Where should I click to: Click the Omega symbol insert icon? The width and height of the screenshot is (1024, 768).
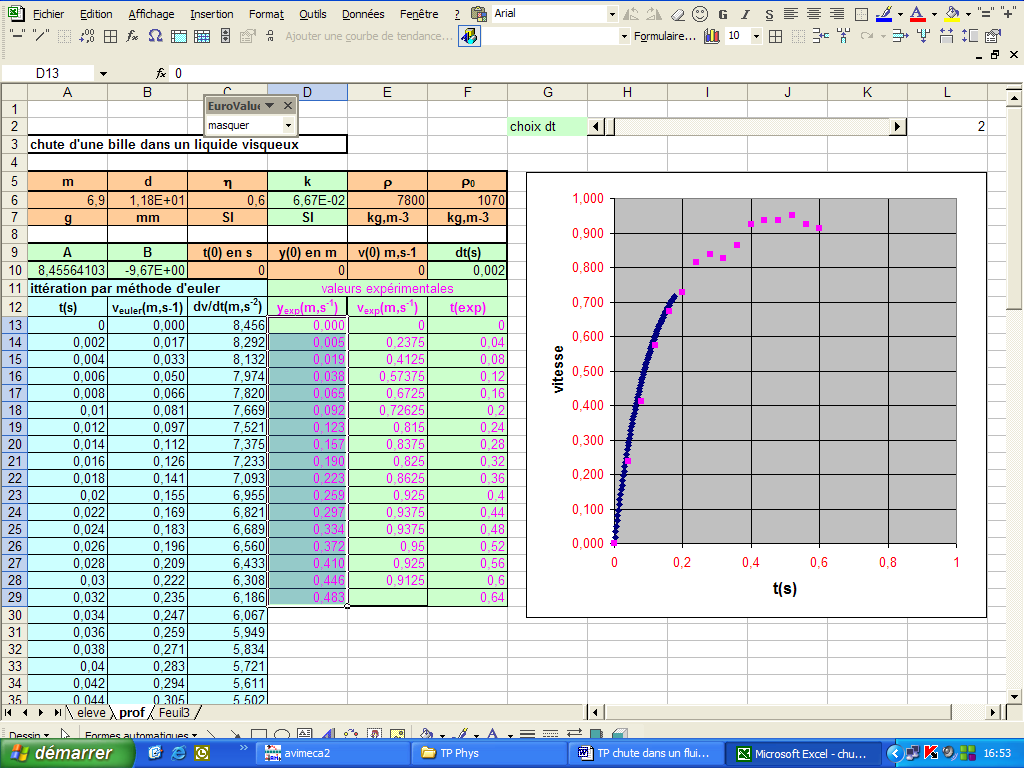point(155,36)
